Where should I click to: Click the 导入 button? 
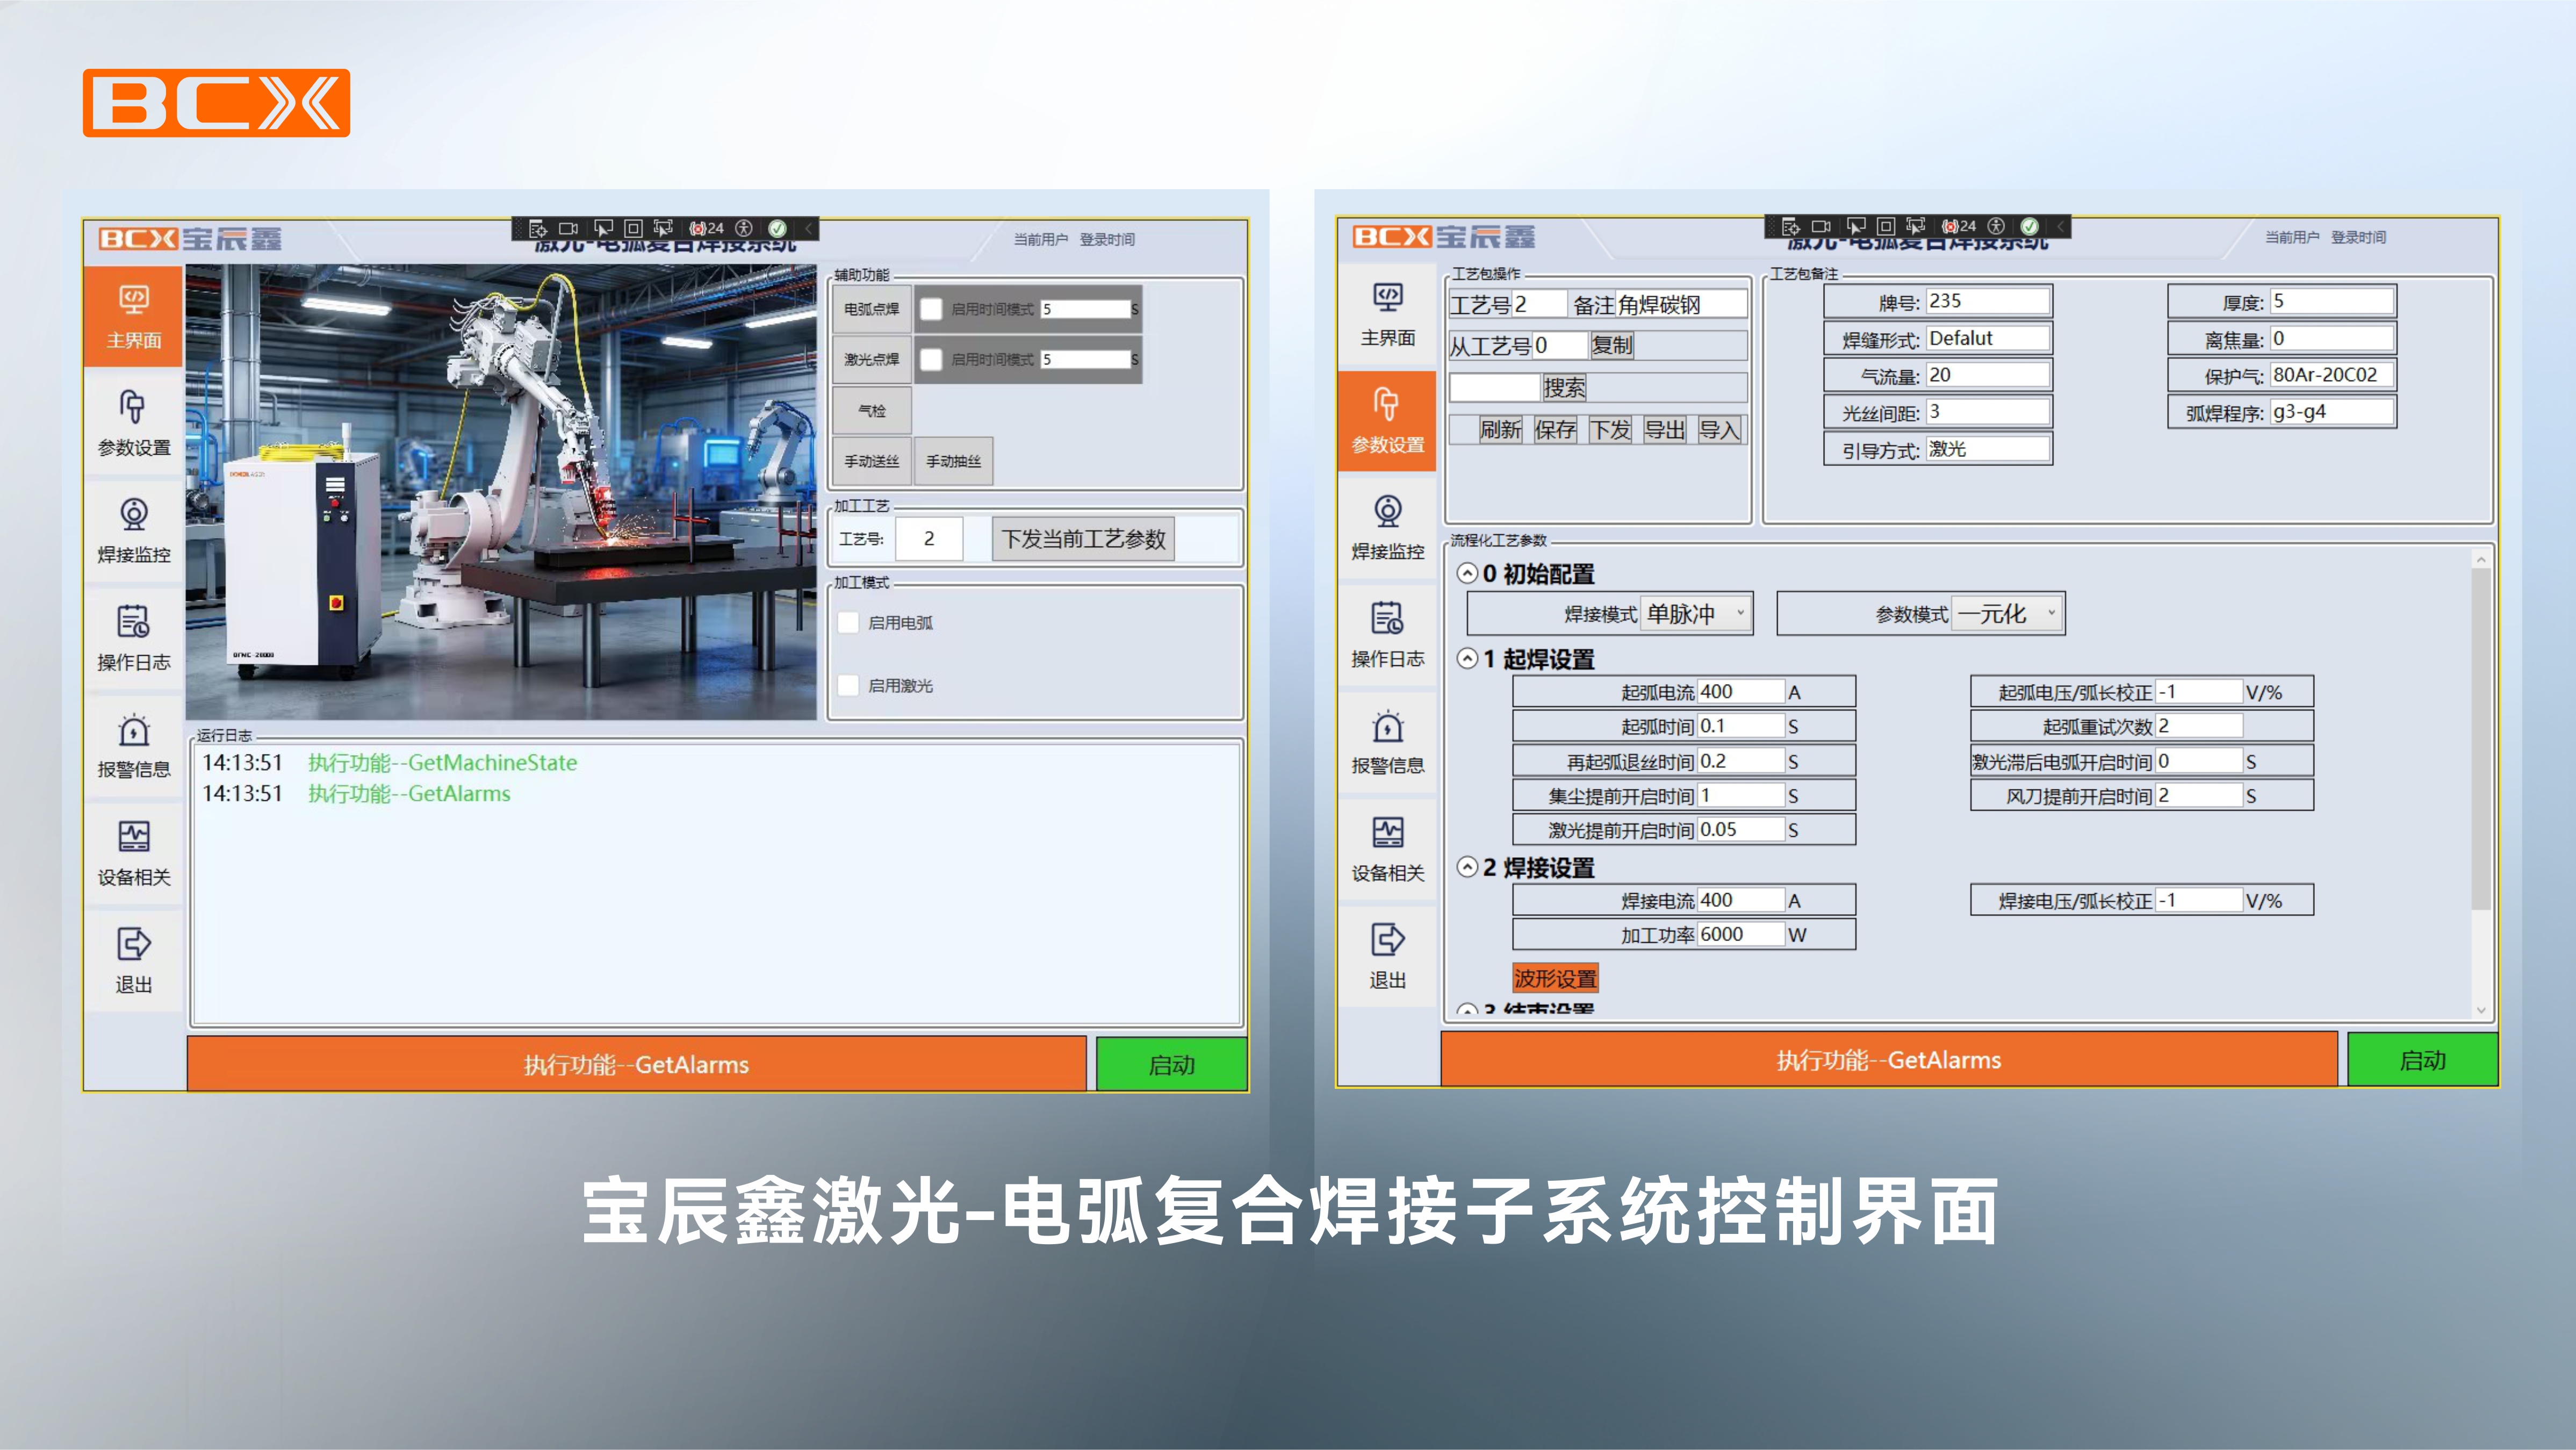(1719, 430)
